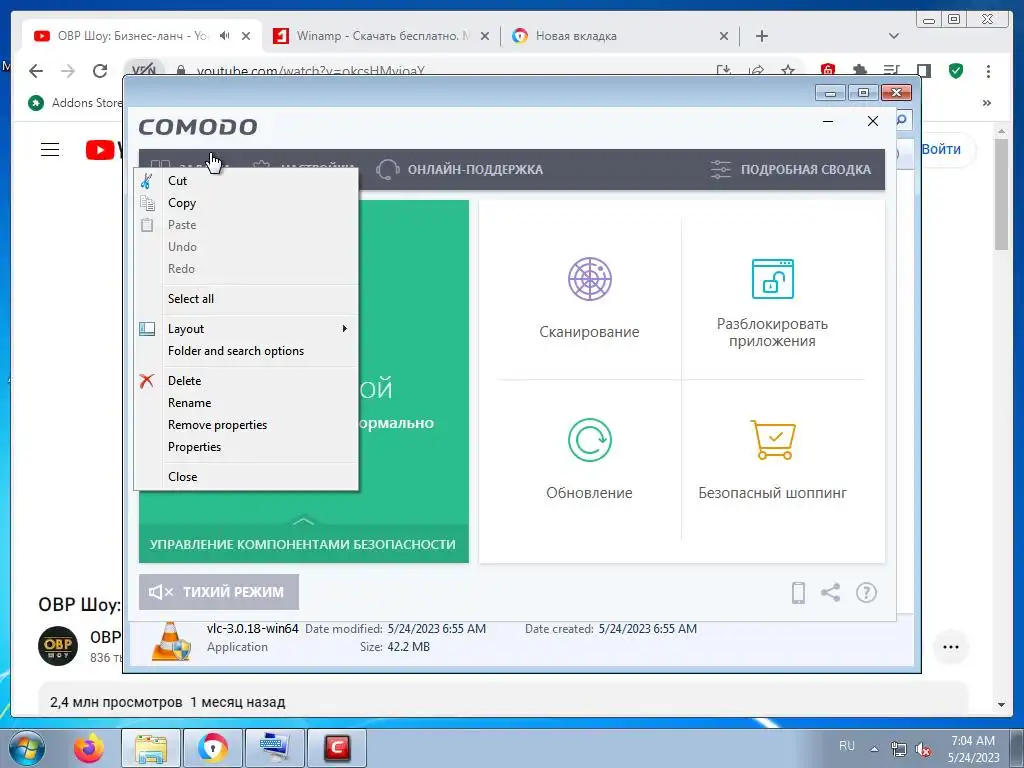This screenshot has height=768, width=1024.
Task: Open the Secure Shopping cart icon
Action: tap(773, 440)
